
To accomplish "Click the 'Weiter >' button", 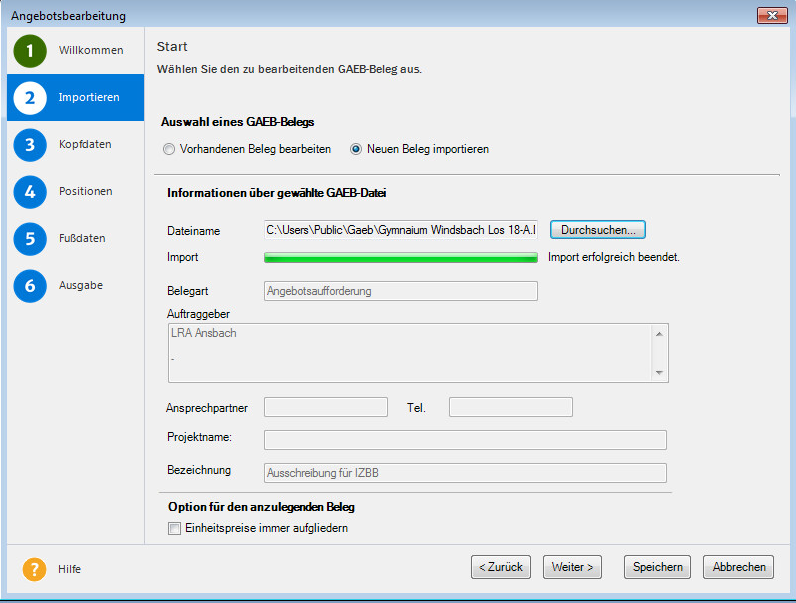I will point(573,567).
